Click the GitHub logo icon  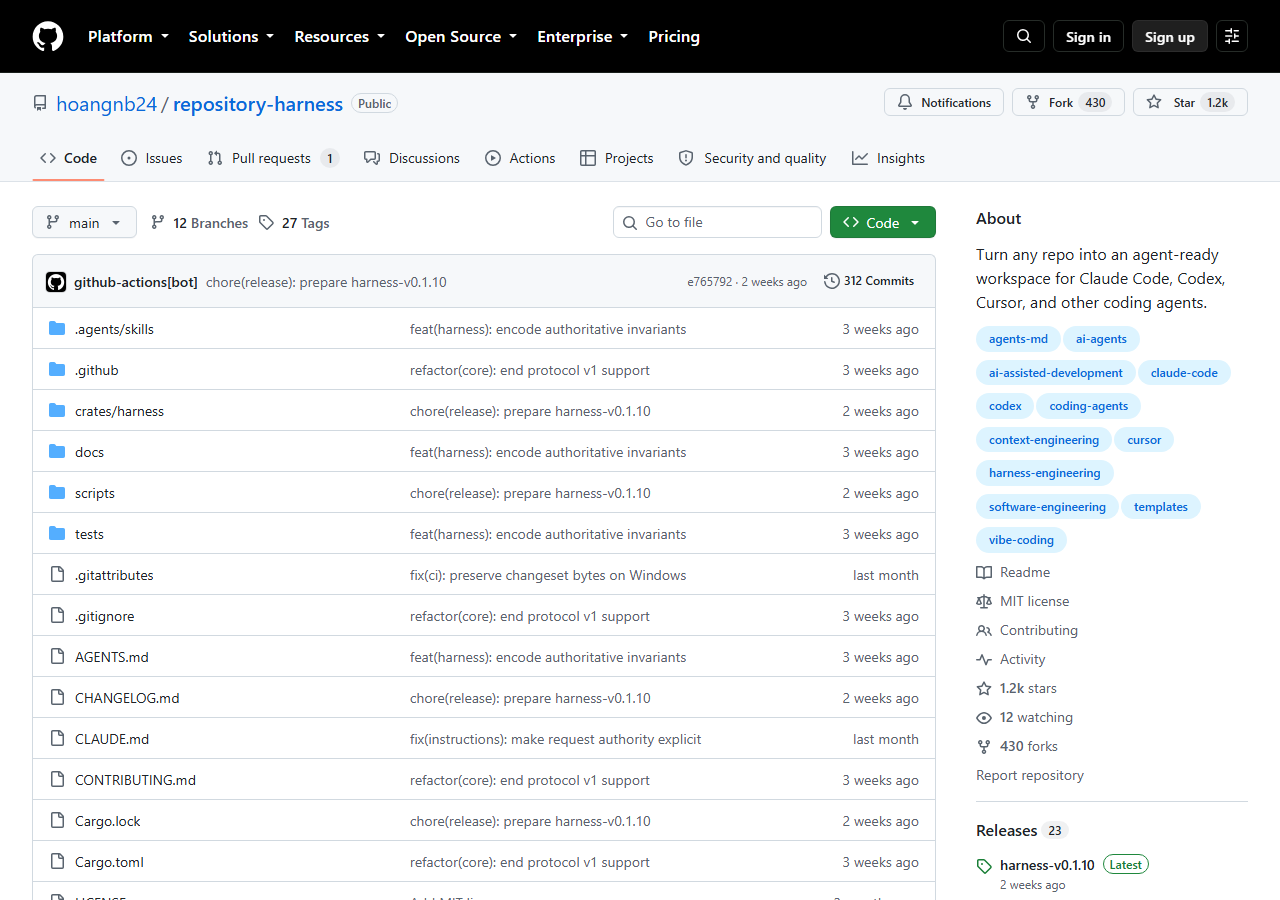(48, 37)
